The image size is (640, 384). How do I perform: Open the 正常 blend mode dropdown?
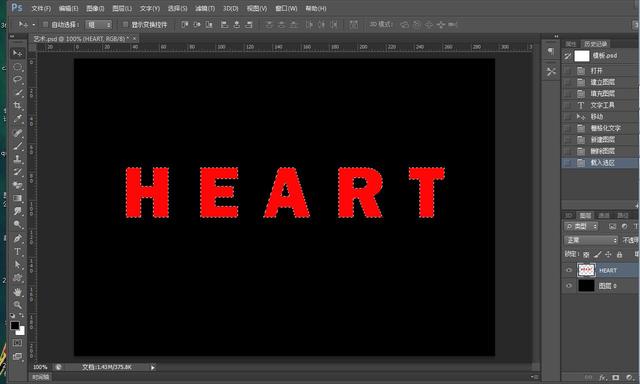point(591,240)
